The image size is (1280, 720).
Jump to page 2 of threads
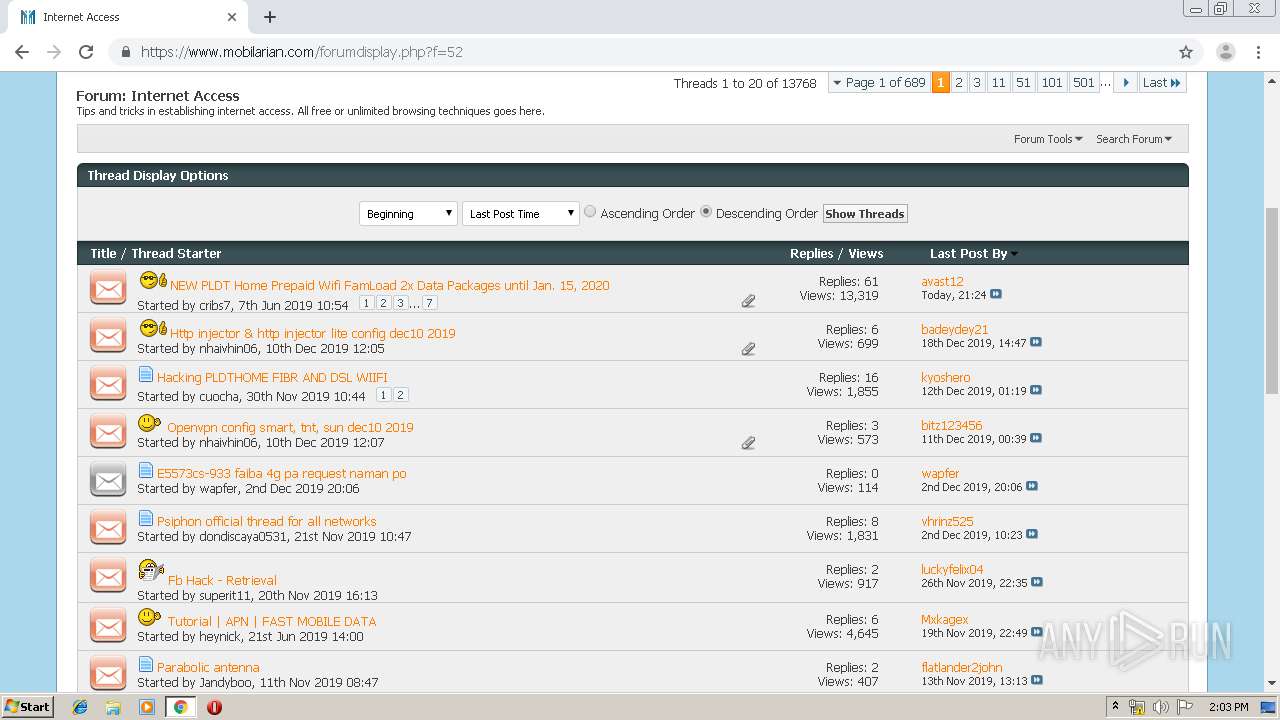[x=959, y=83]
